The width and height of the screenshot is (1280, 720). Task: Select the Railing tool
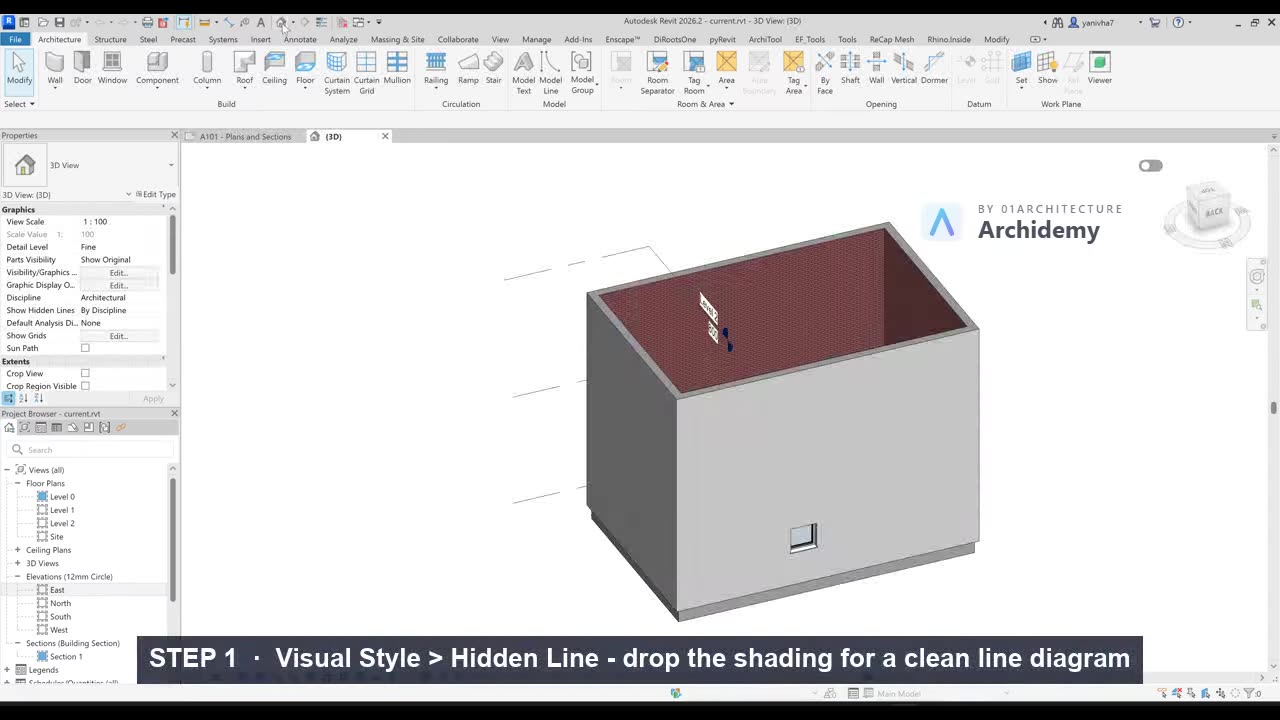point(436,68)
